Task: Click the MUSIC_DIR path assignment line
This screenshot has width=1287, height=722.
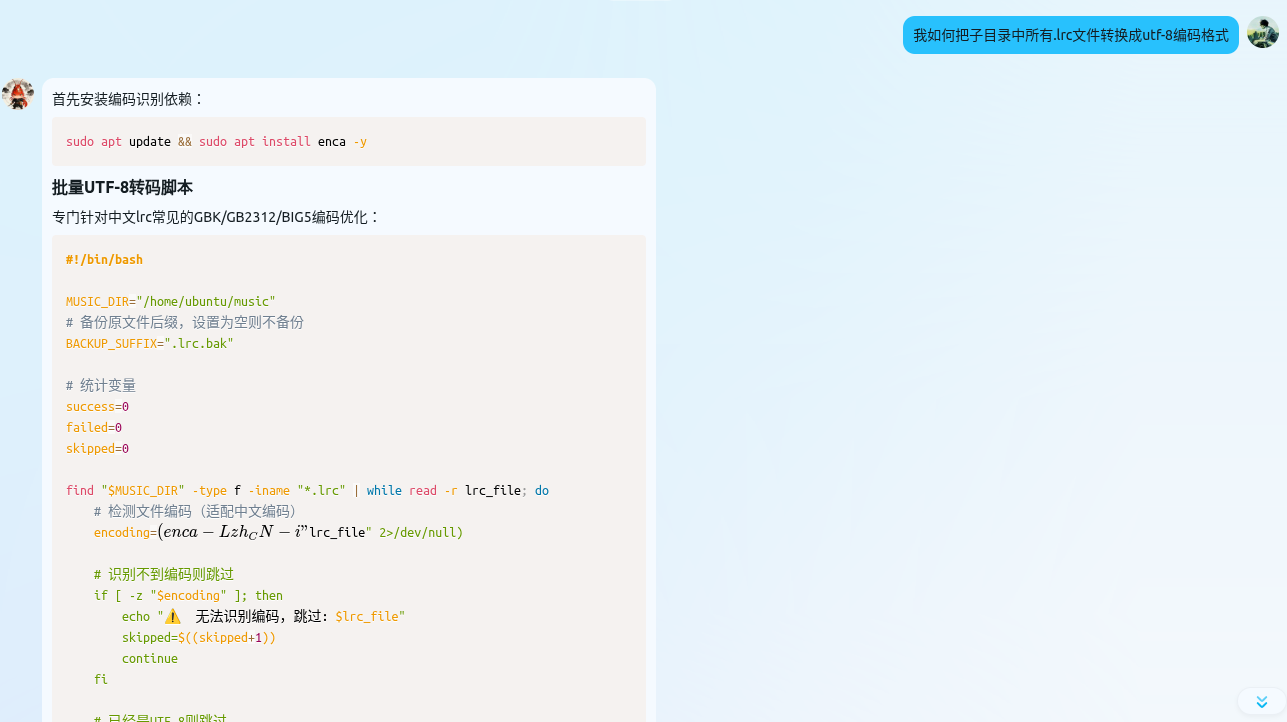Action: tap(170, 302)
